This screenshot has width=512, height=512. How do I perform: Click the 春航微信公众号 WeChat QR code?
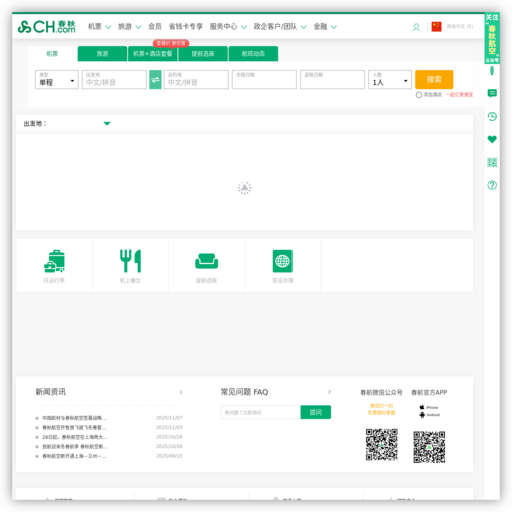[382, 445]
